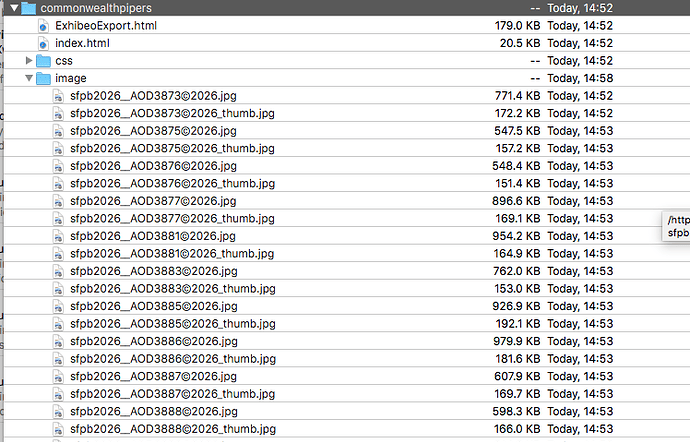Click icon of sfpb2026__AOD3888©2026_thumb.jpg

click(x=58, y=429)
